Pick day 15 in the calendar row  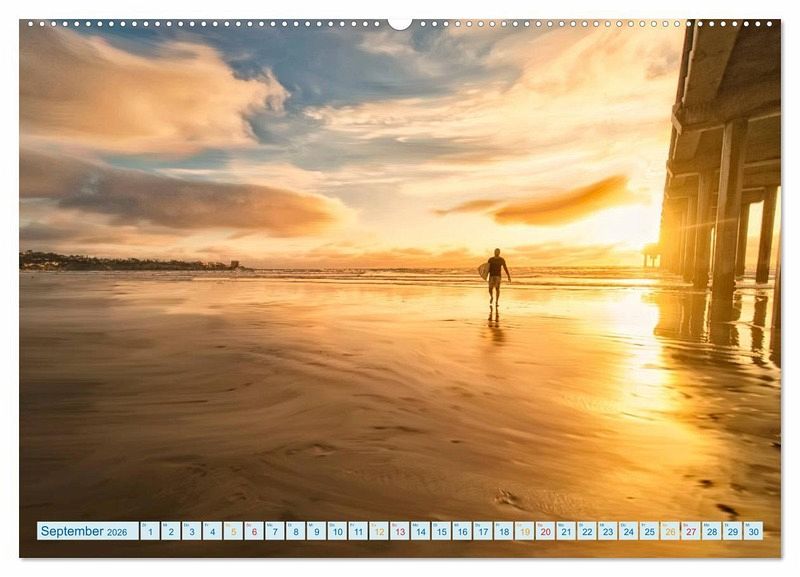point(440,531)
